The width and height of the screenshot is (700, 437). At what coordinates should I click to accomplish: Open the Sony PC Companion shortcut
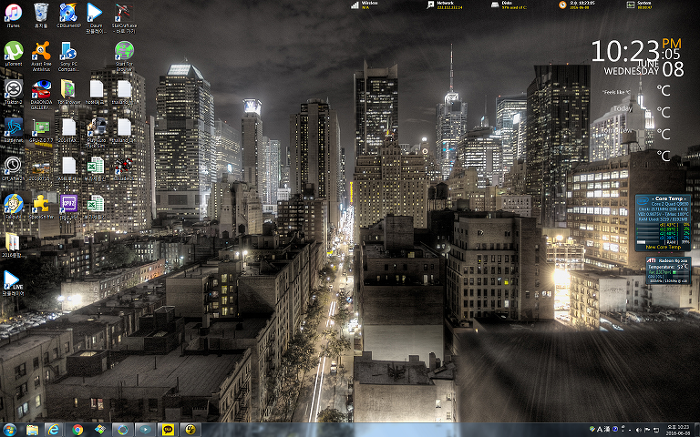click(x=68, y=54)
